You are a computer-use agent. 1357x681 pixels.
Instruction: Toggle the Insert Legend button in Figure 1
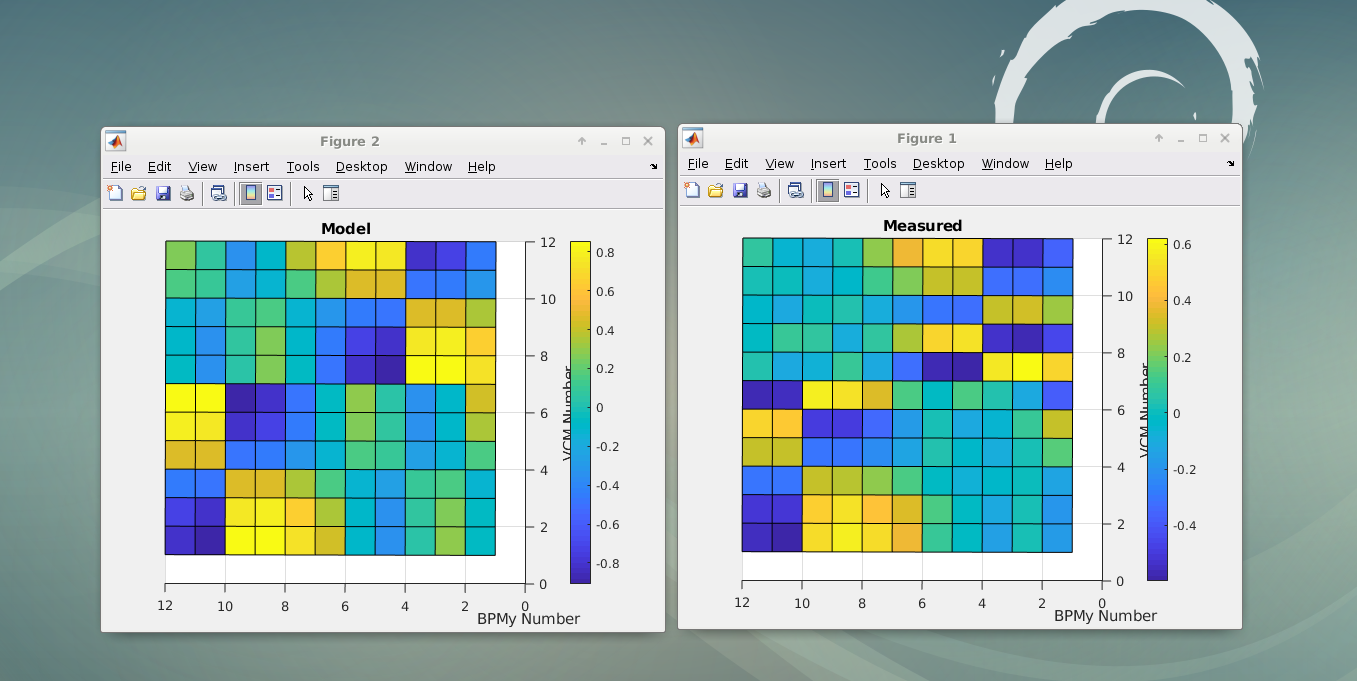pyautogui.click(x=852, y=190)
